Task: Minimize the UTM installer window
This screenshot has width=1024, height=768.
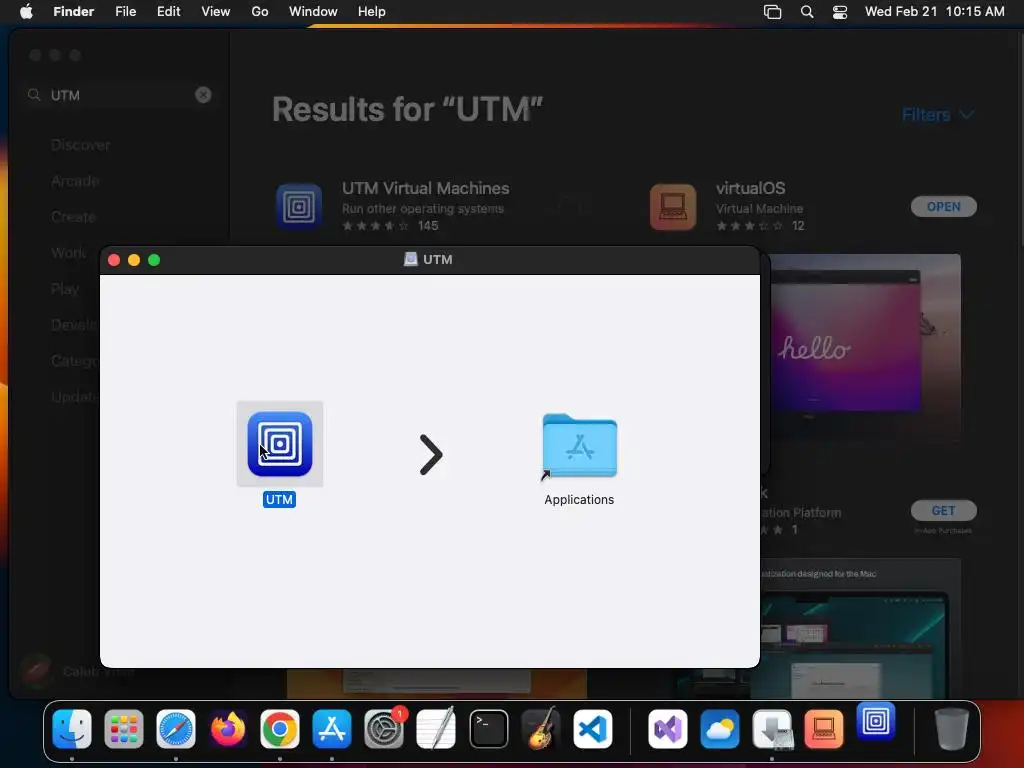Action: coord(134,260)
